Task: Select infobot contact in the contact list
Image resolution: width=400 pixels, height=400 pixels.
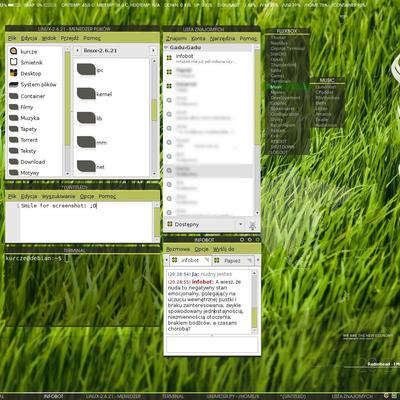Action: pyautogui.click(x=208, y=58)
